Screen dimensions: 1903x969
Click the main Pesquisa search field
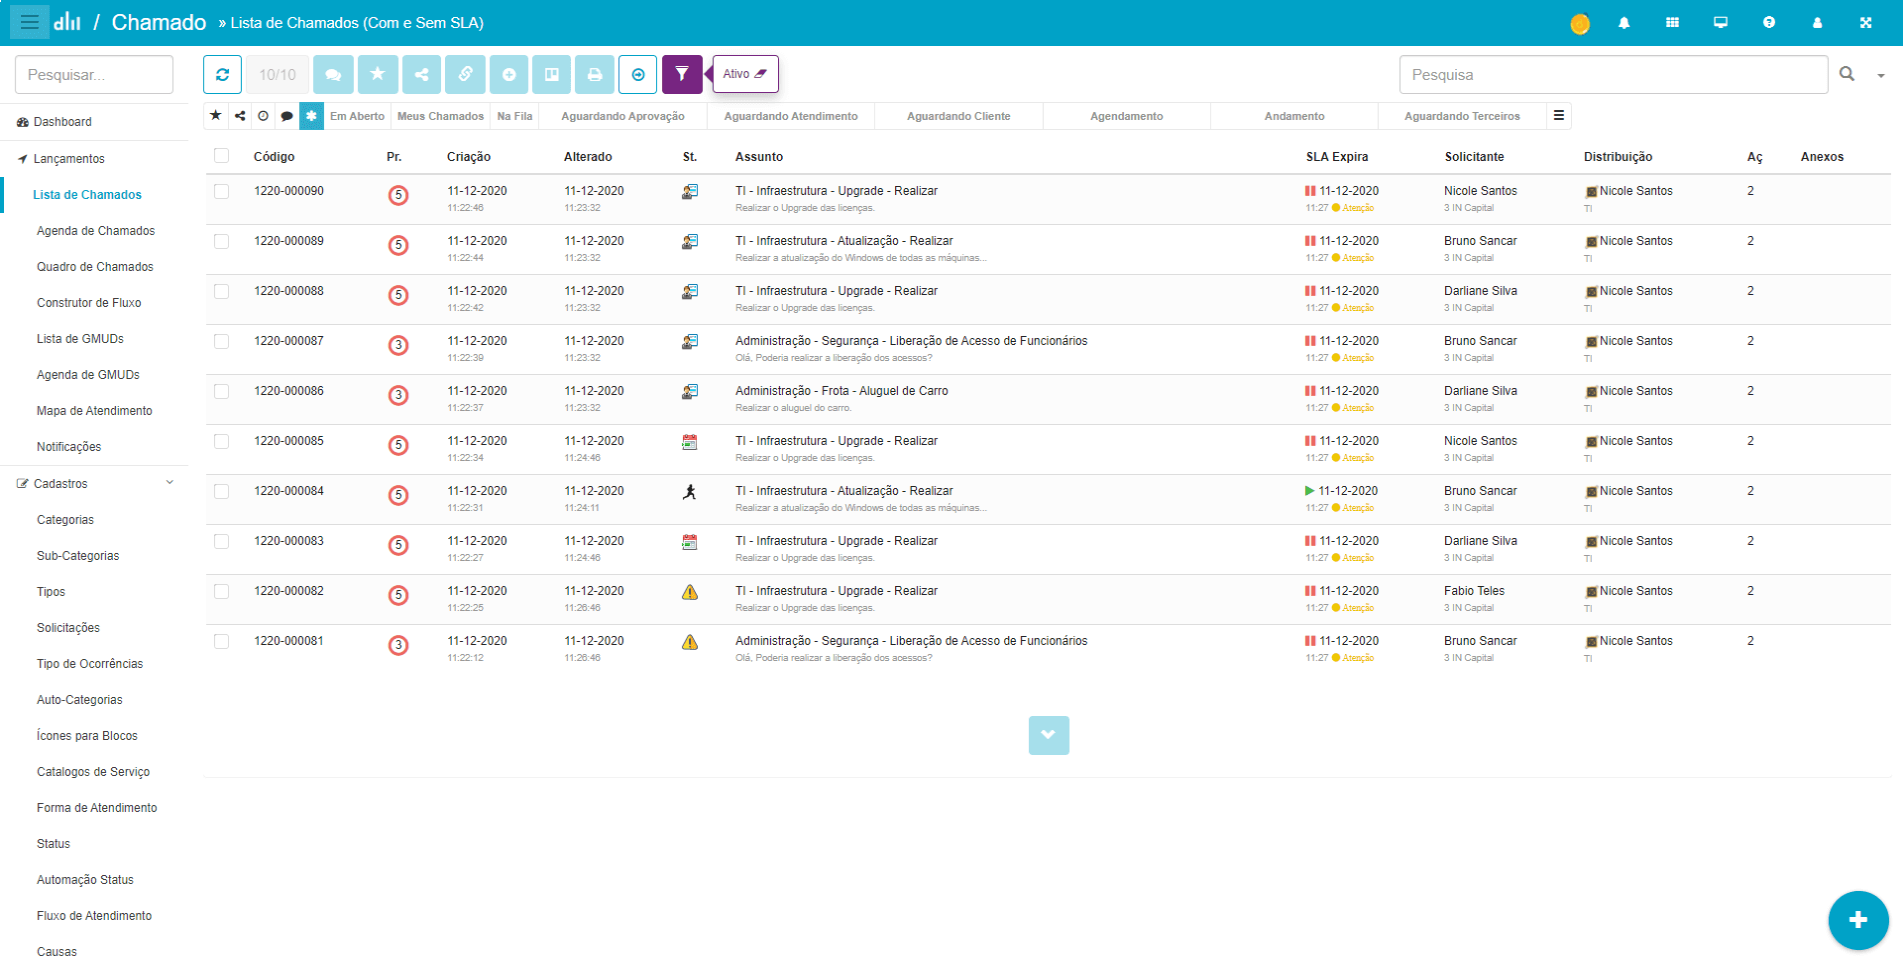(1612, 75)
